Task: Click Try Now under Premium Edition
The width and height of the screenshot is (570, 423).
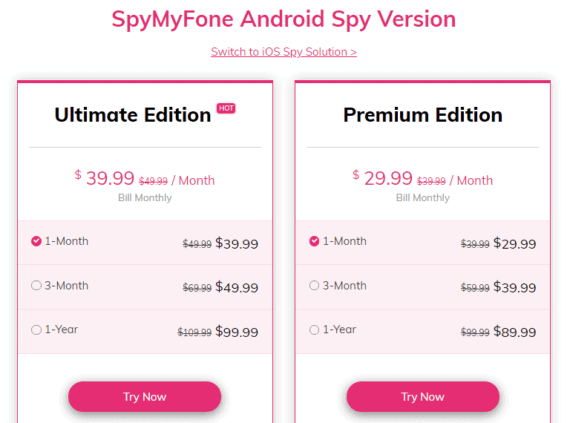Action: coord(423,396)
